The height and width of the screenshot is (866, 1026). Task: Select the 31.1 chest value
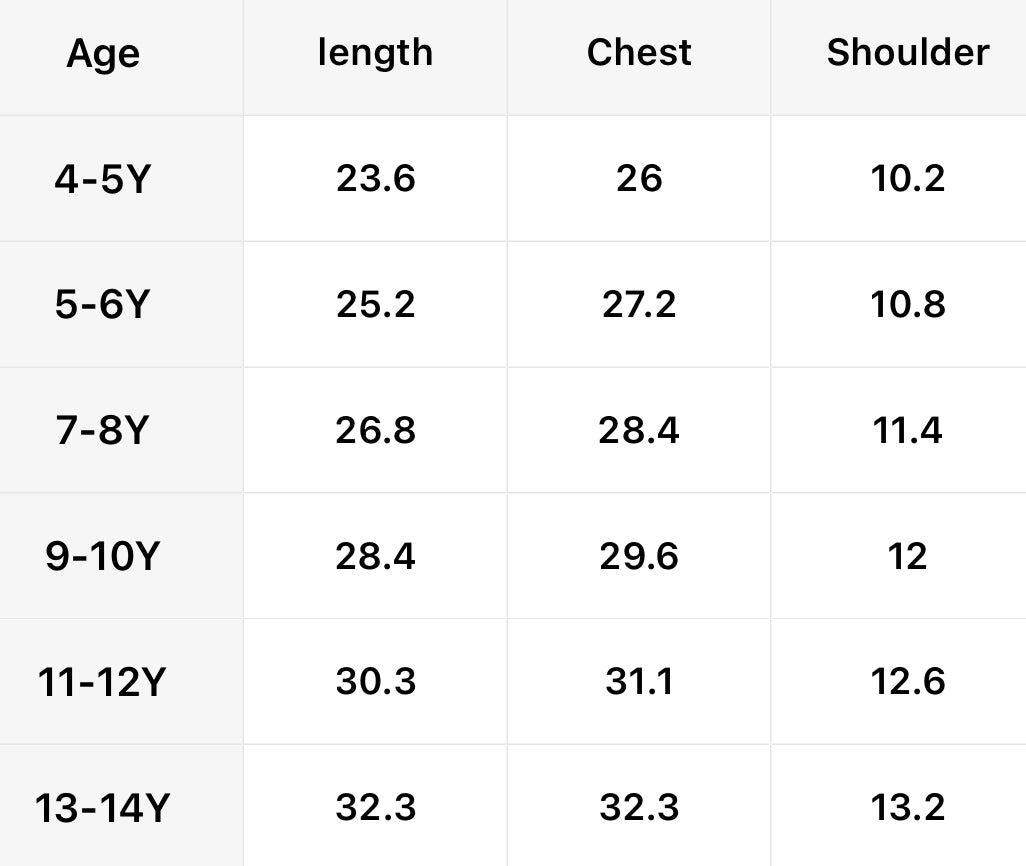[639, 682]
